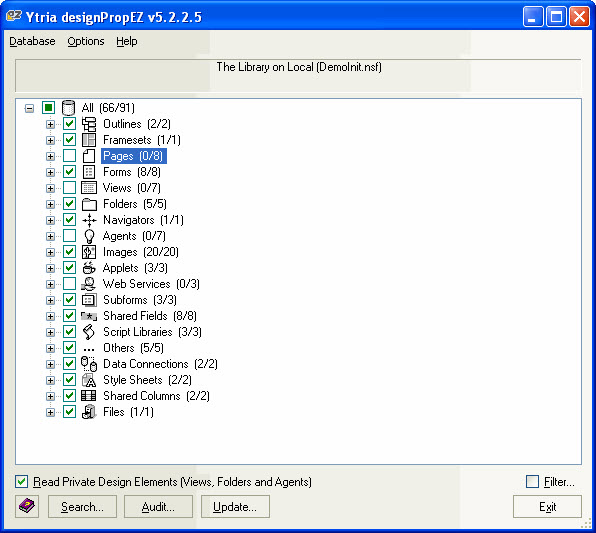
Task: Expand the Forms node
Action: click(x=50, y=172)
